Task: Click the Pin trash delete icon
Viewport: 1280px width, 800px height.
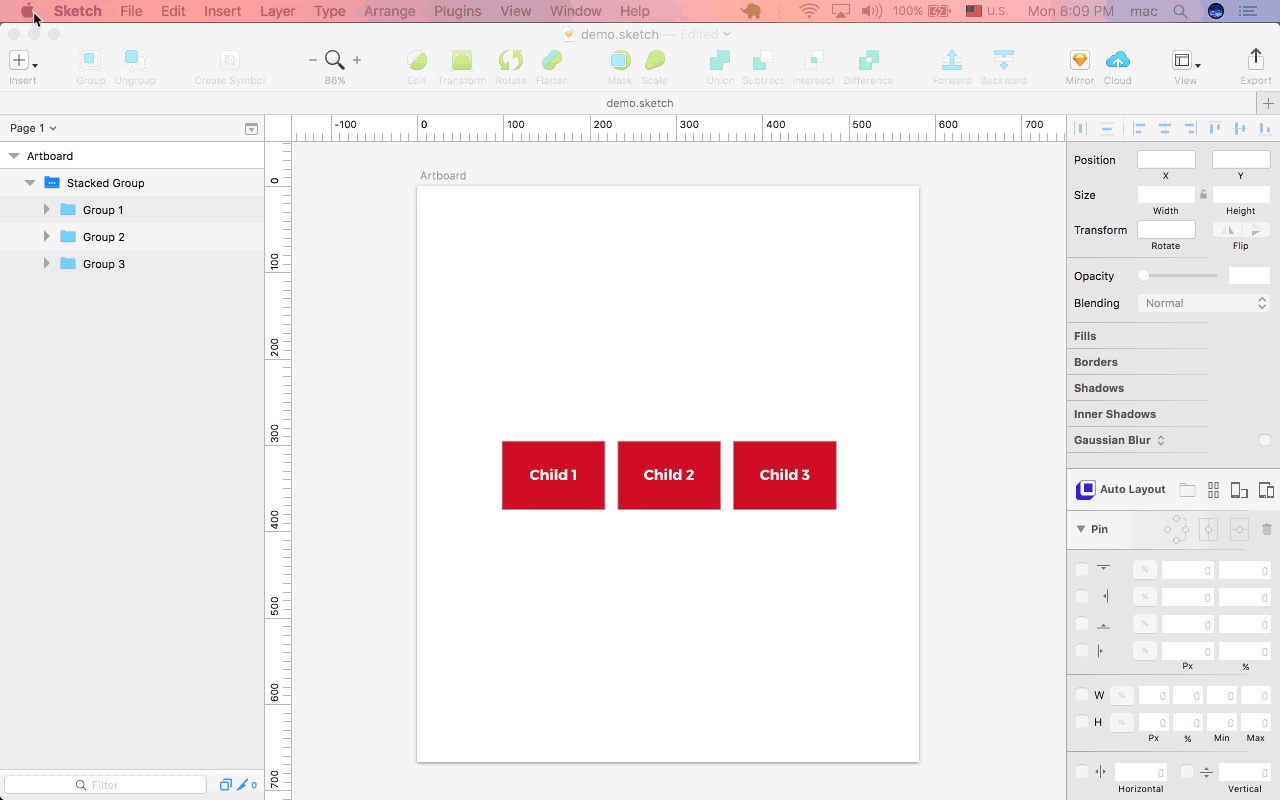Action: (x=1267, y=529)
